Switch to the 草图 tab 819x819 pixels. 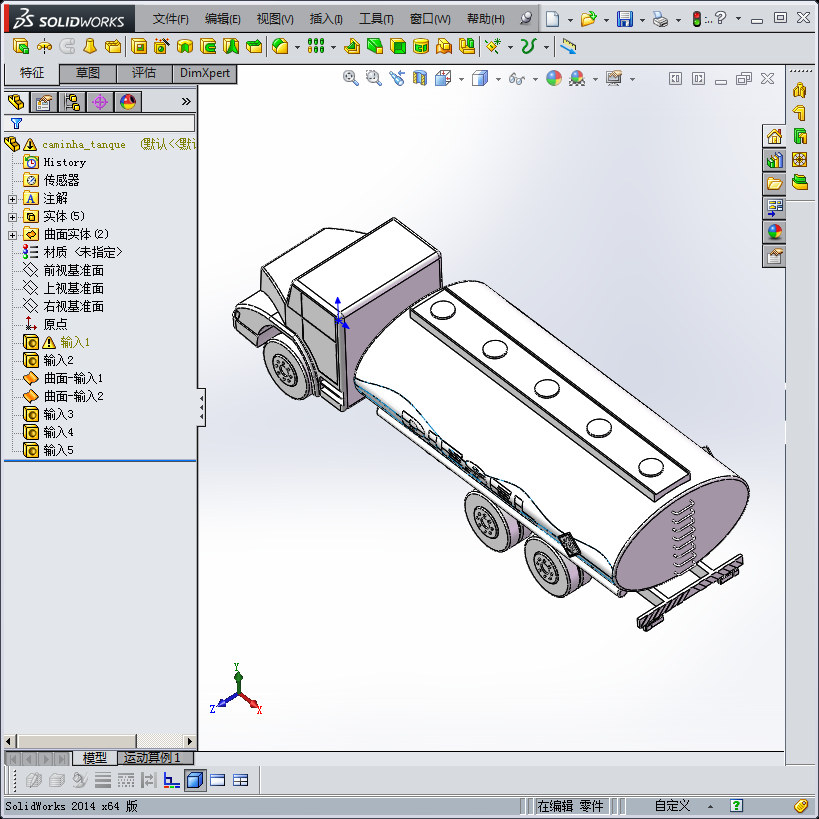tap(88, 73)
